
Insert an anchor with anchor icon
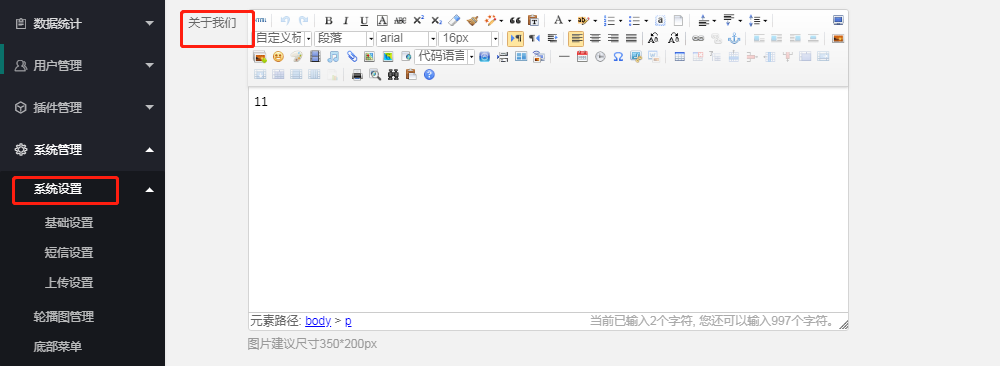tap(734, 38)
